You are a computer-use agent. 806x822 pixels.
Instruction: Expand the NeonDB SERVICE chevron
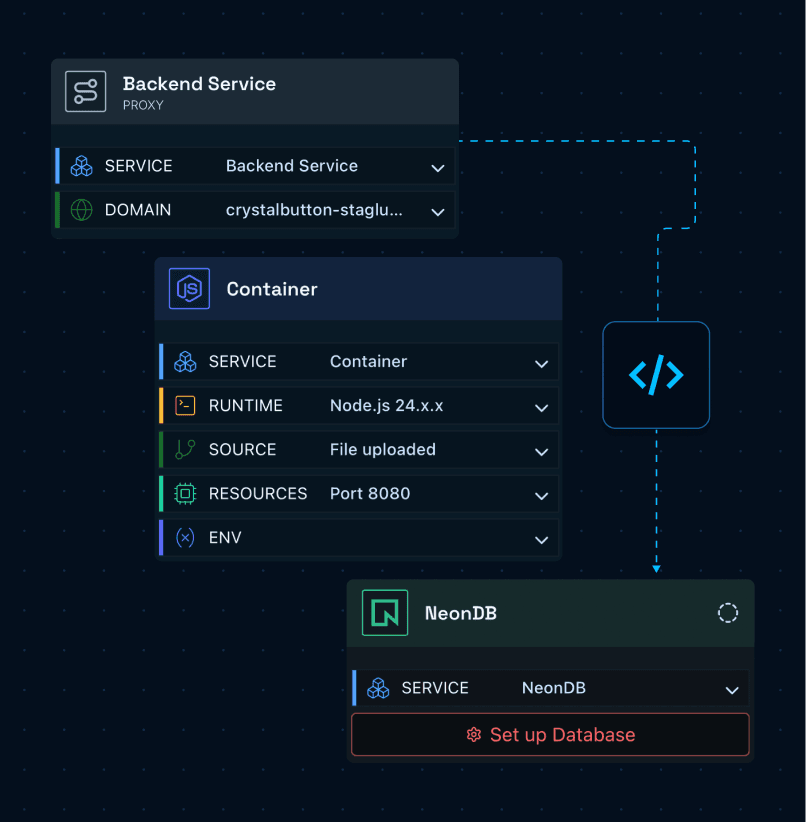click(732, 690)
